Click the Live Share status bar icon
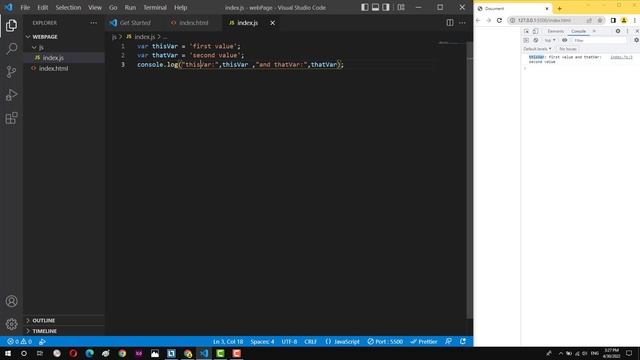Image resolution: width=640 pixels, height=360 pixels. tap(42, 342)
